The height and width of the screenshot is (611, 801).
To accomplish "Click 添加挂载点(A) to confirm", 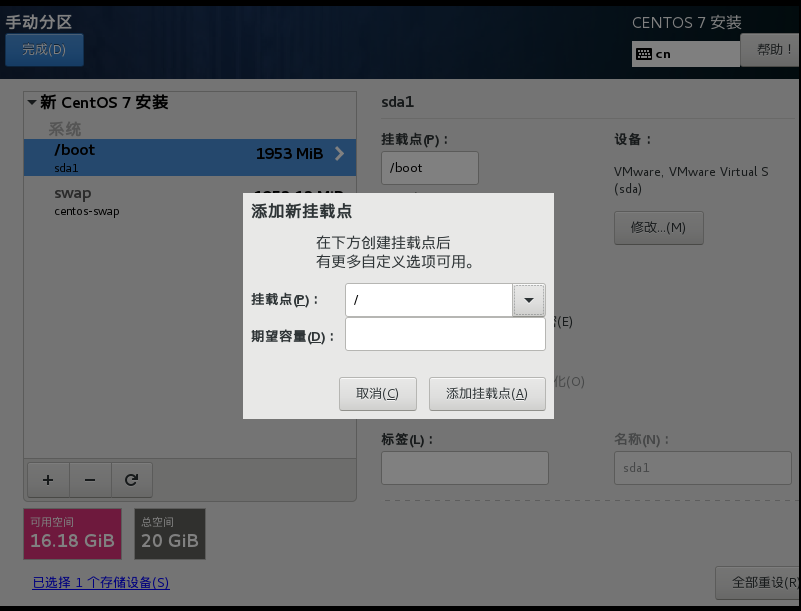I will (x=487, y=393).
